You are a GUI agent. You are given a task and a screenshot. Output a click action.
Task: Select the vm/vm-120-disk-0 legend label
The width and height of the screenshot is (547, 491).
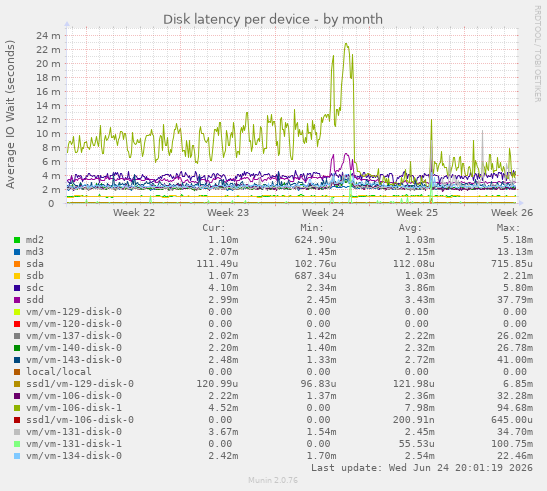[x=74, y=324]
